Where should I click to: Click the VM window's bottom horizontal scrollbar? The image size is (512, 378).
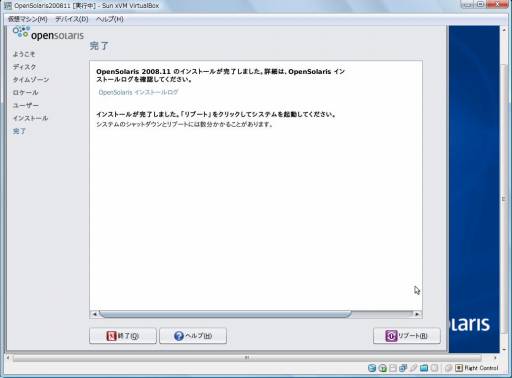click(247, 358)
